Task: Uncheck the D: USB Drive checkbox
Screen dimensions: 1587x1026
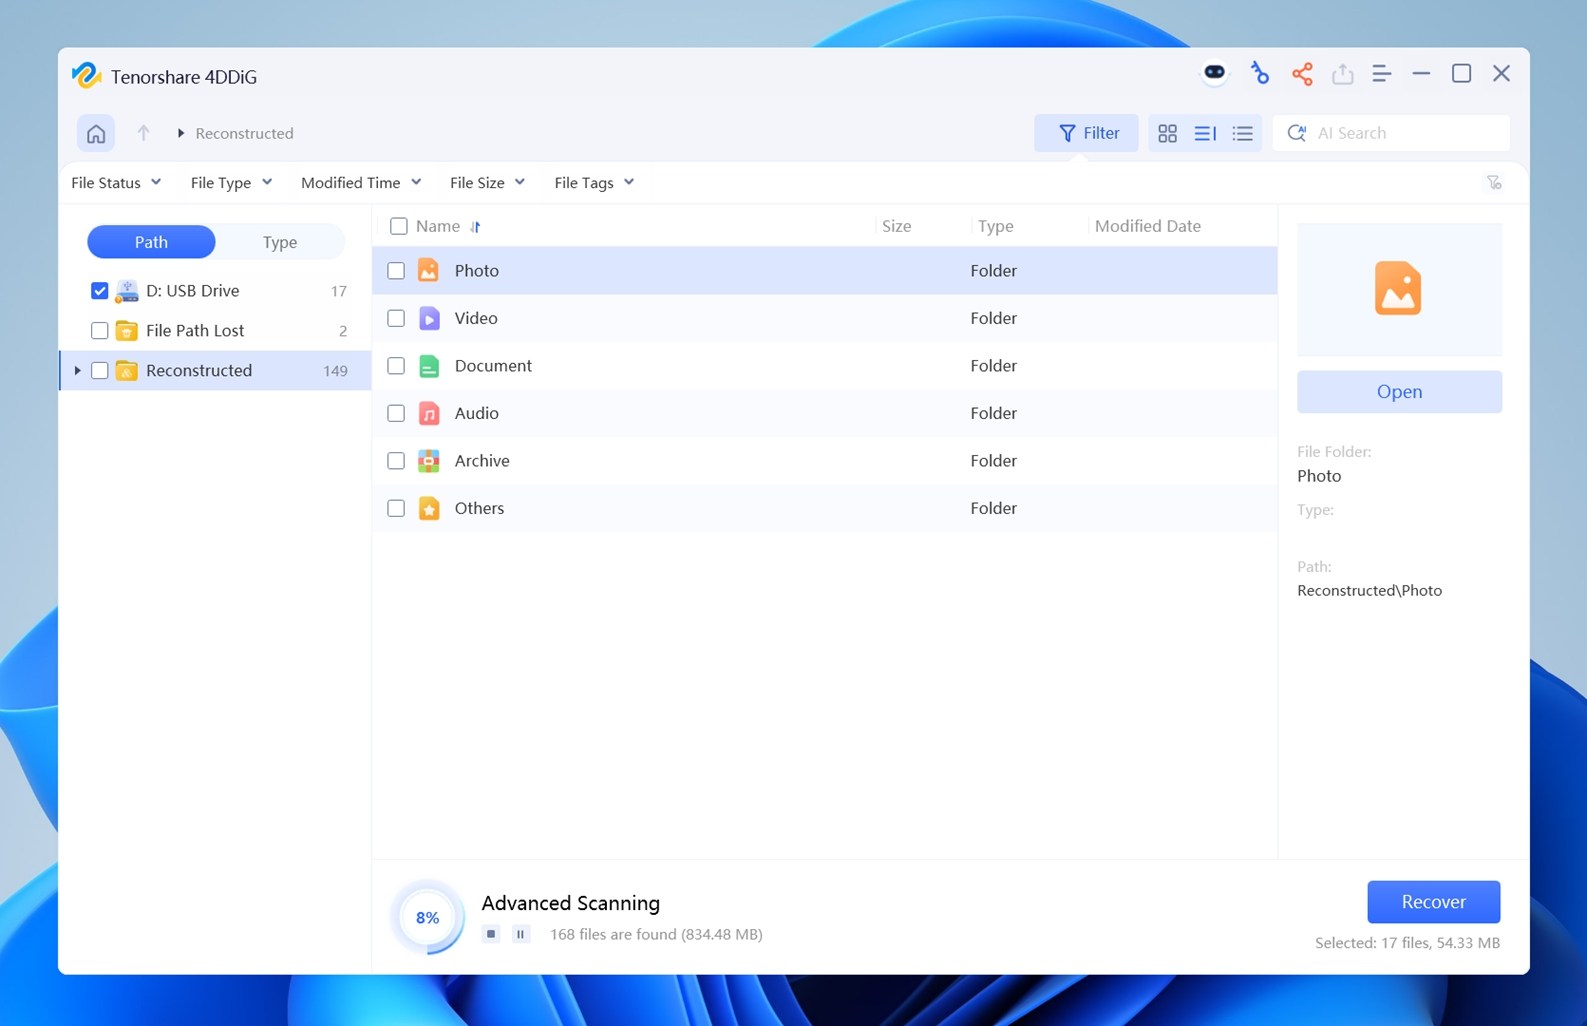Action: (100, 291)
